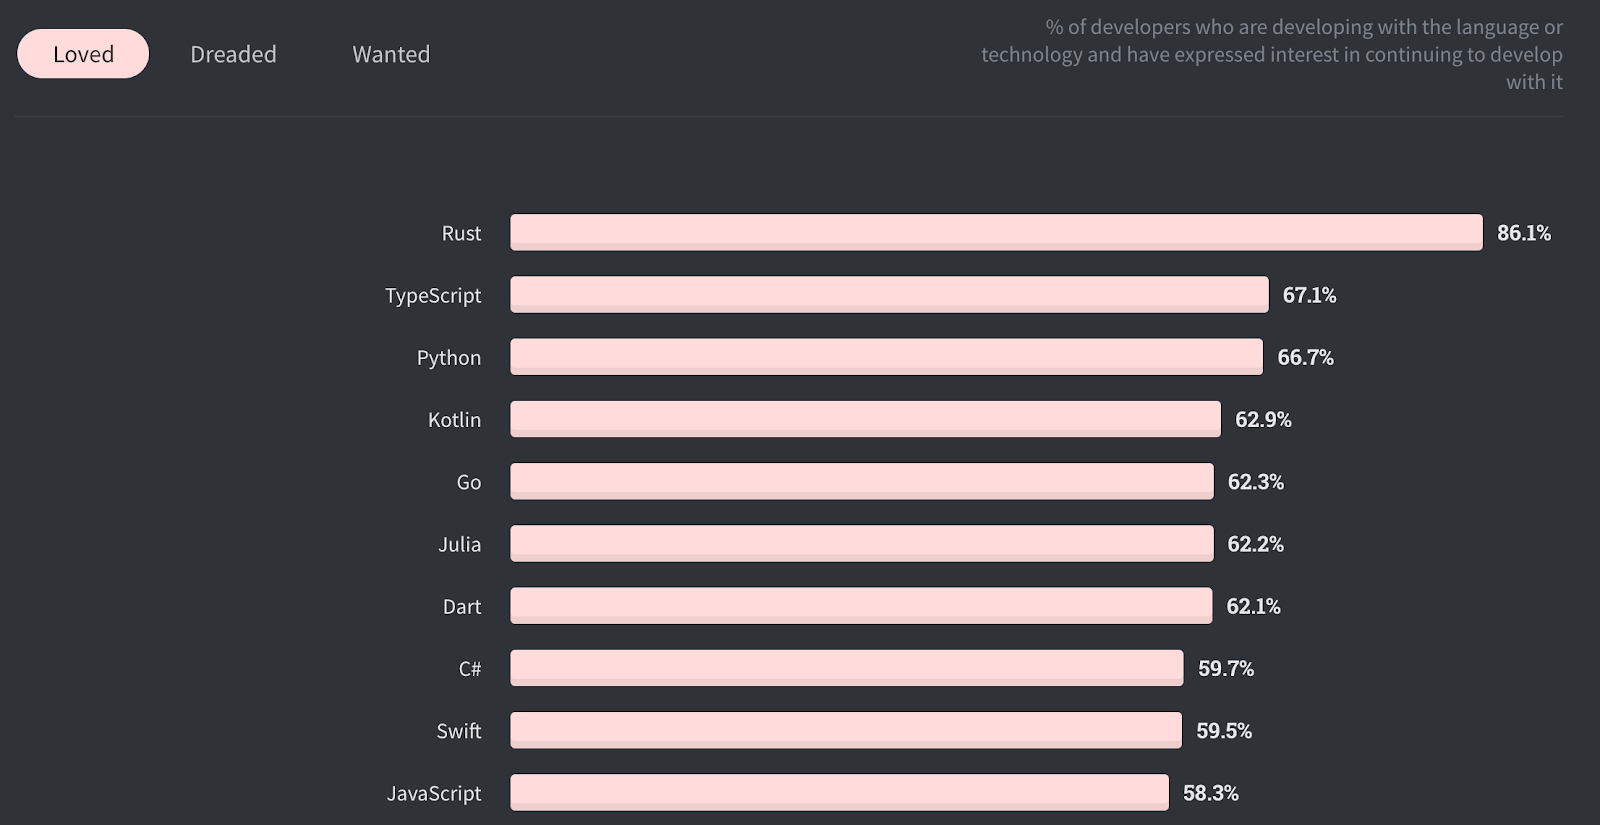
Task: Open the Wanted tab
Action: tap(391, 54)
